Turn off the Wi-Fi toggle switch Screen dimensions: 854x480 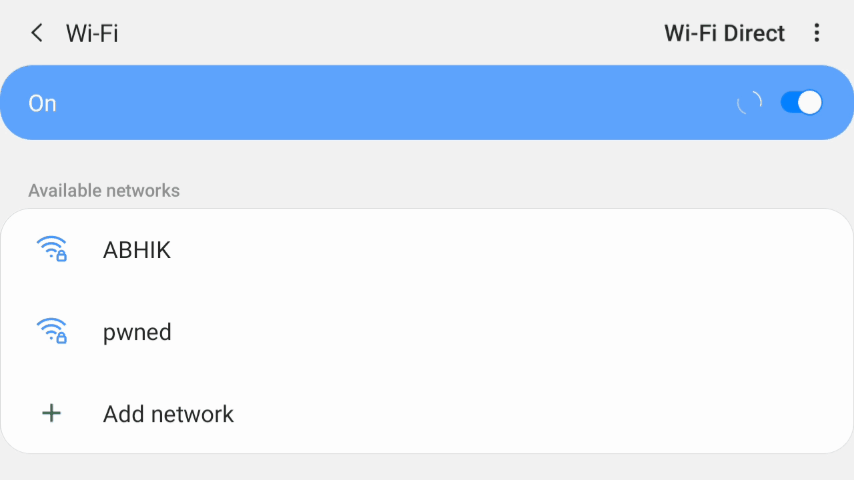[801, 102]
